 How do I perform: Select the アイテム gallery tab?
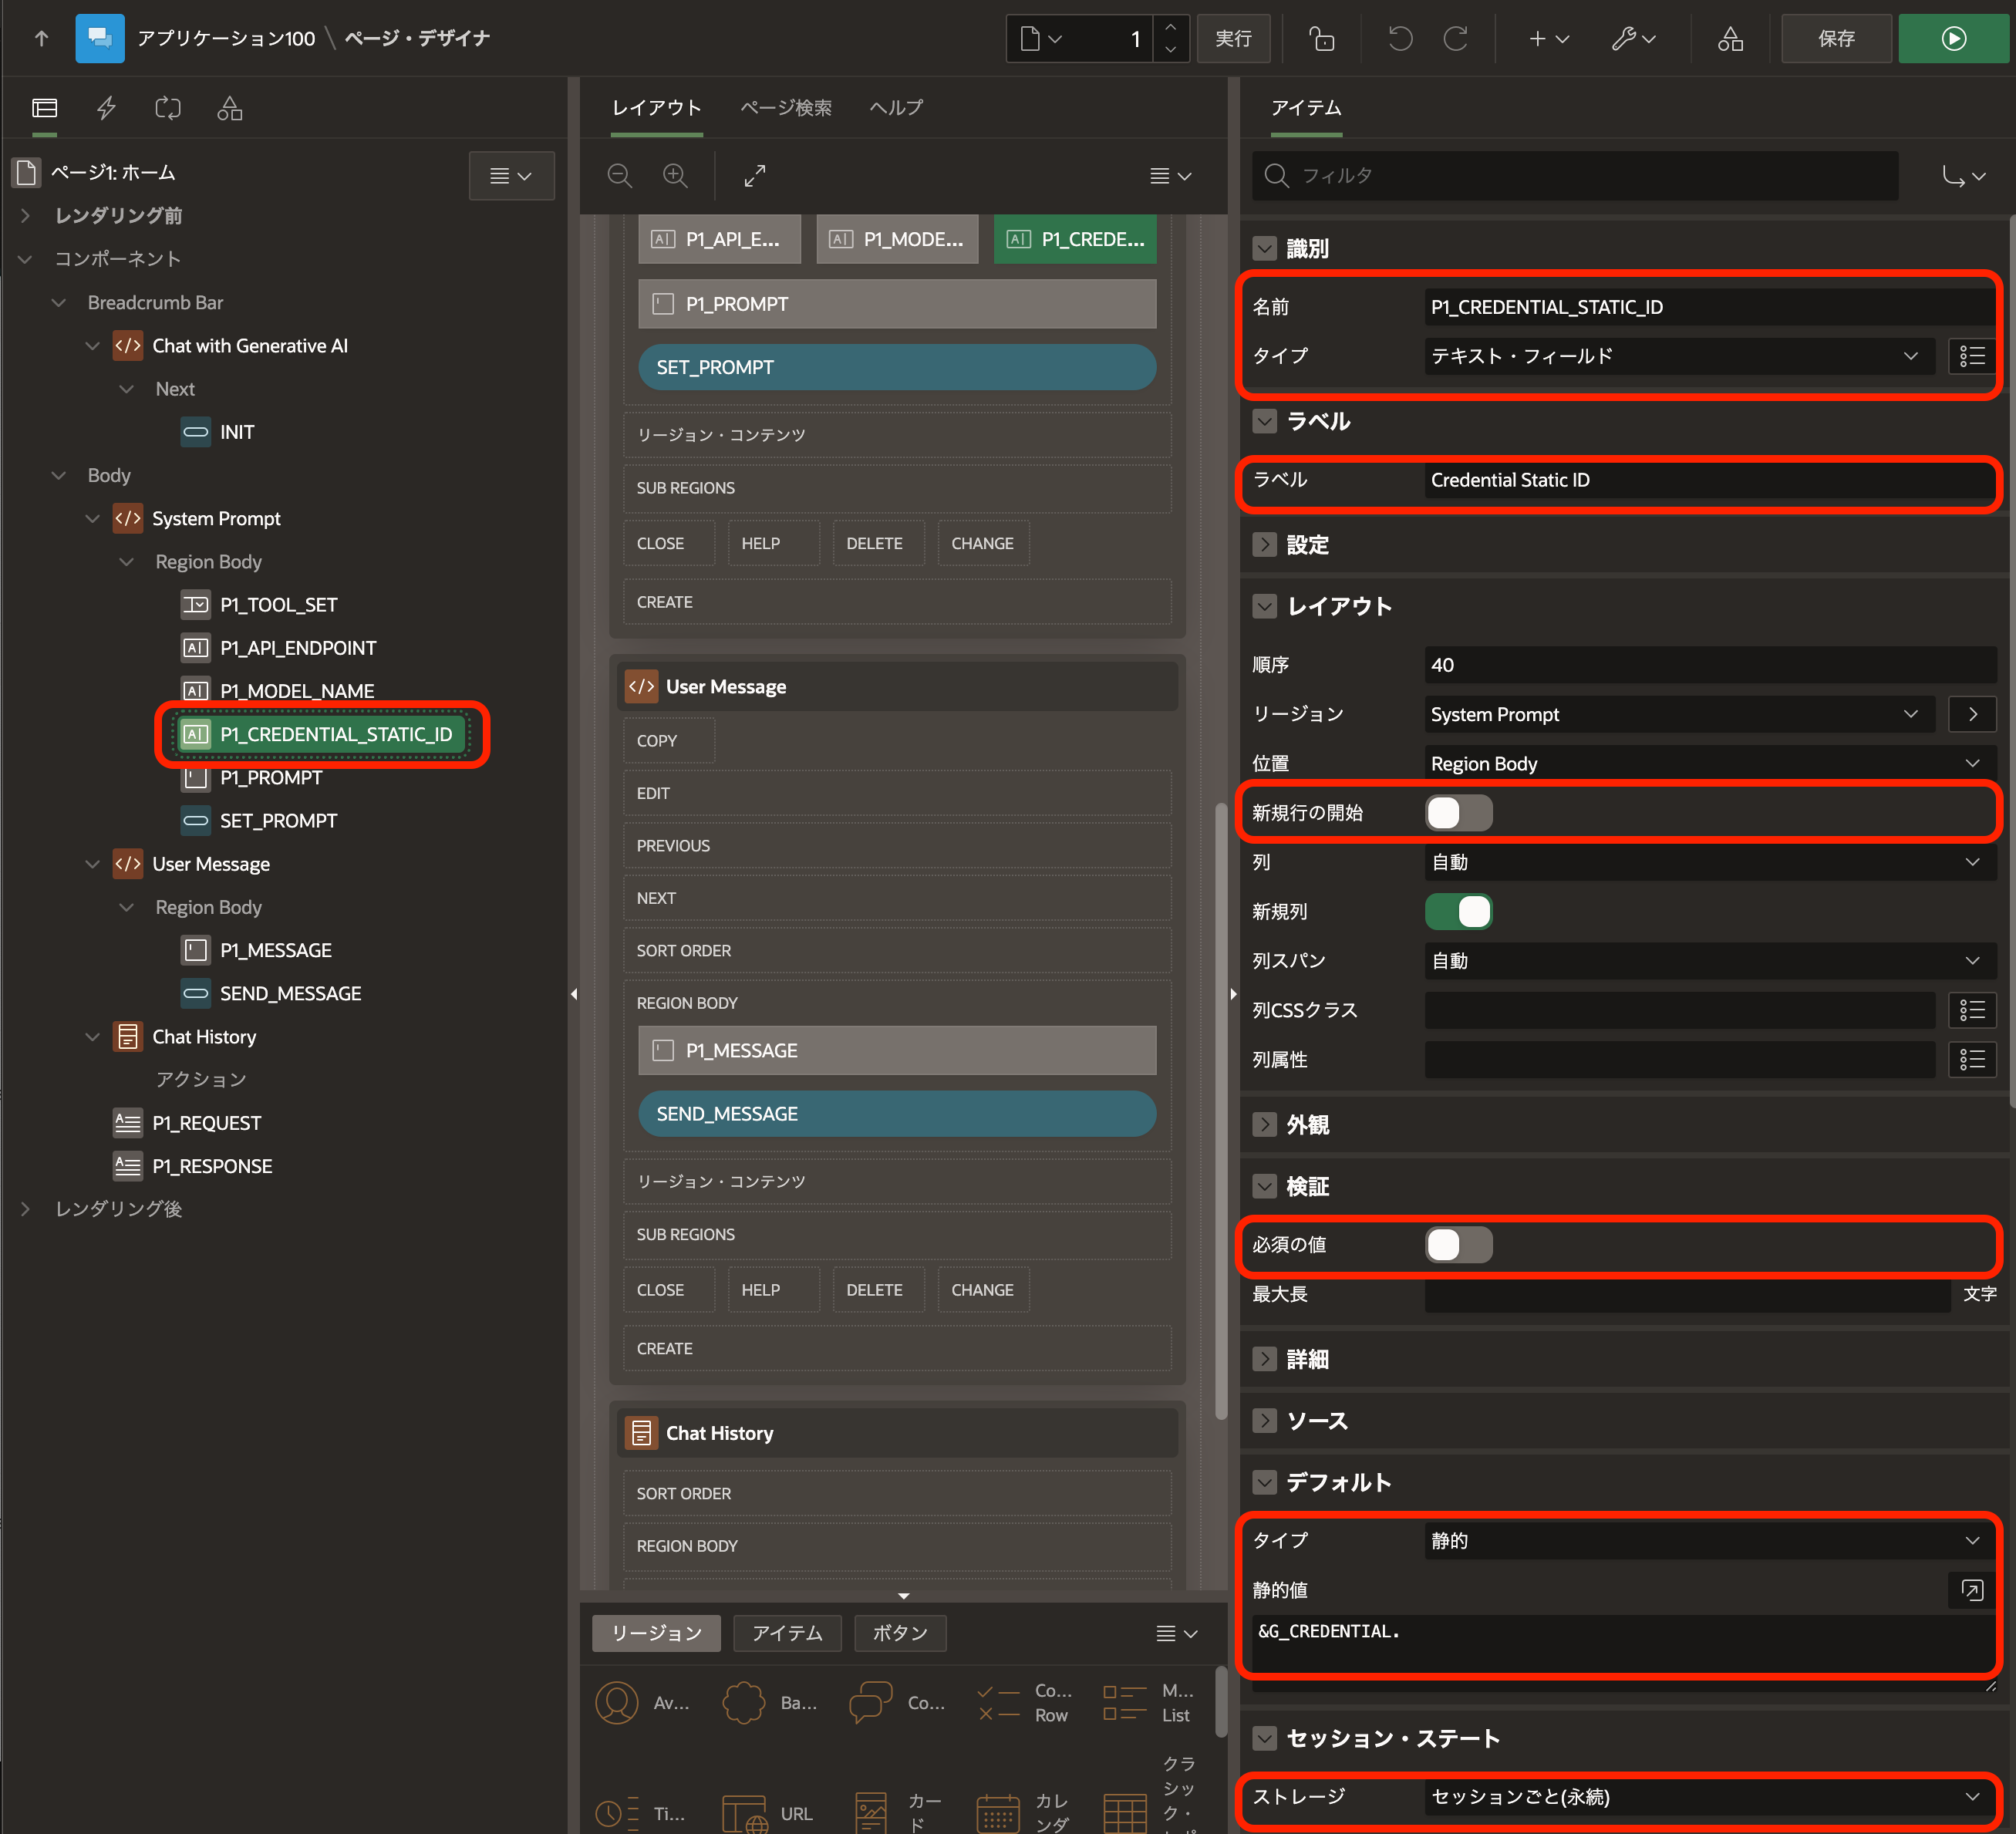coord(787,1633)
